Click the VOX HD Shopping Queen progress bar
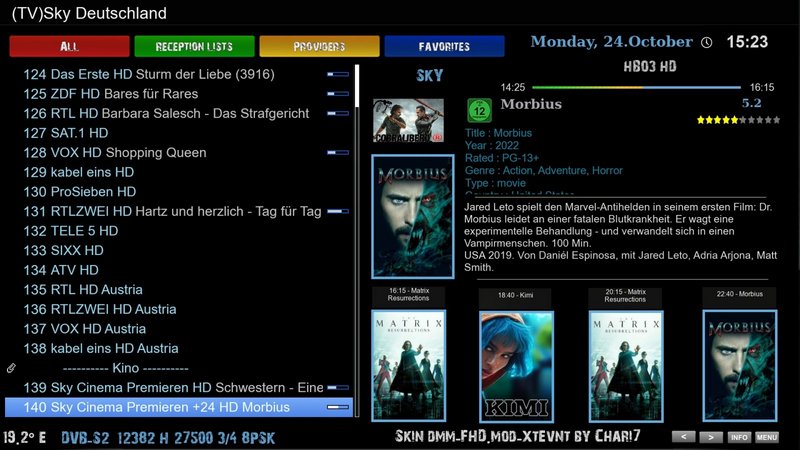Viewport: 800px width, 450px height. coord(338,153)
